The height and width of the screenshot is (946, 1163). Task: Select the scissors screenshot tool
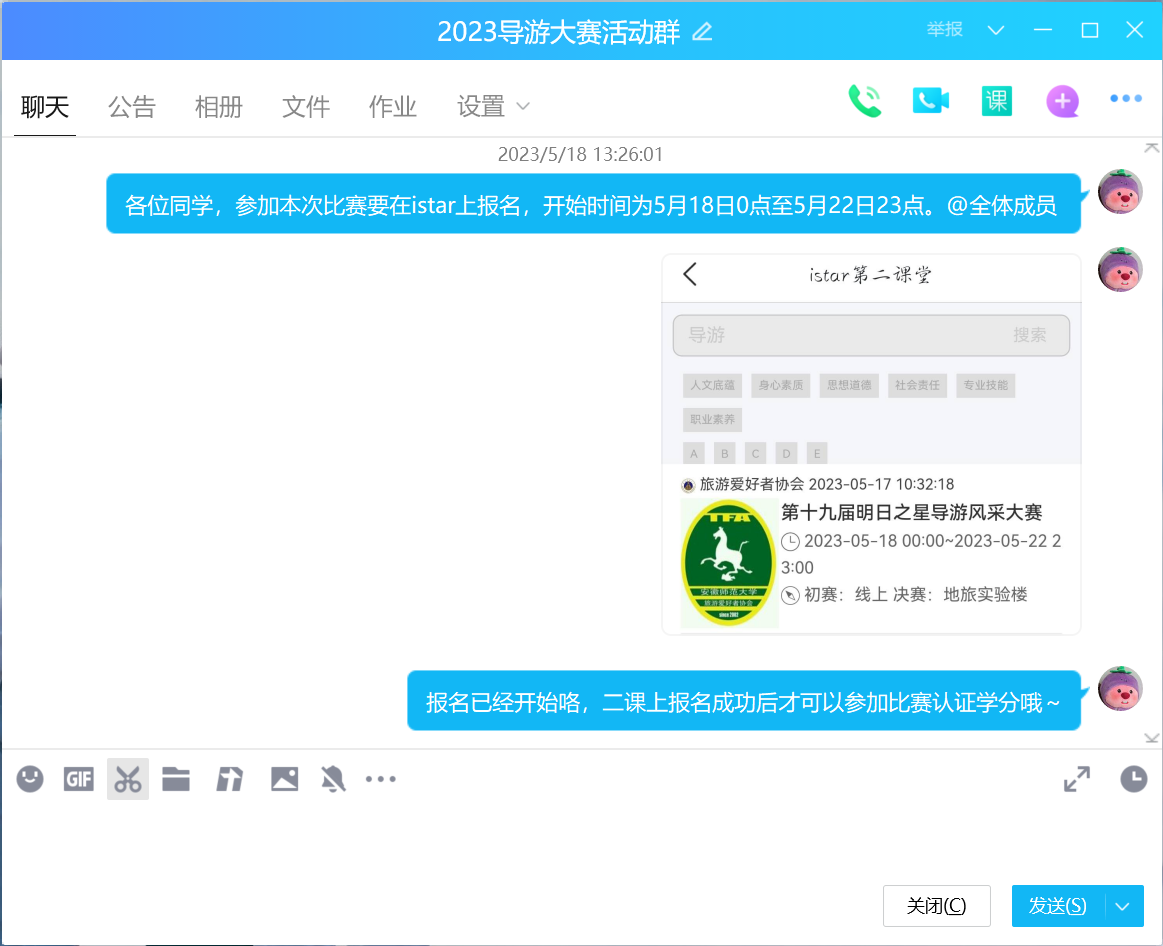tap(127, 779)
